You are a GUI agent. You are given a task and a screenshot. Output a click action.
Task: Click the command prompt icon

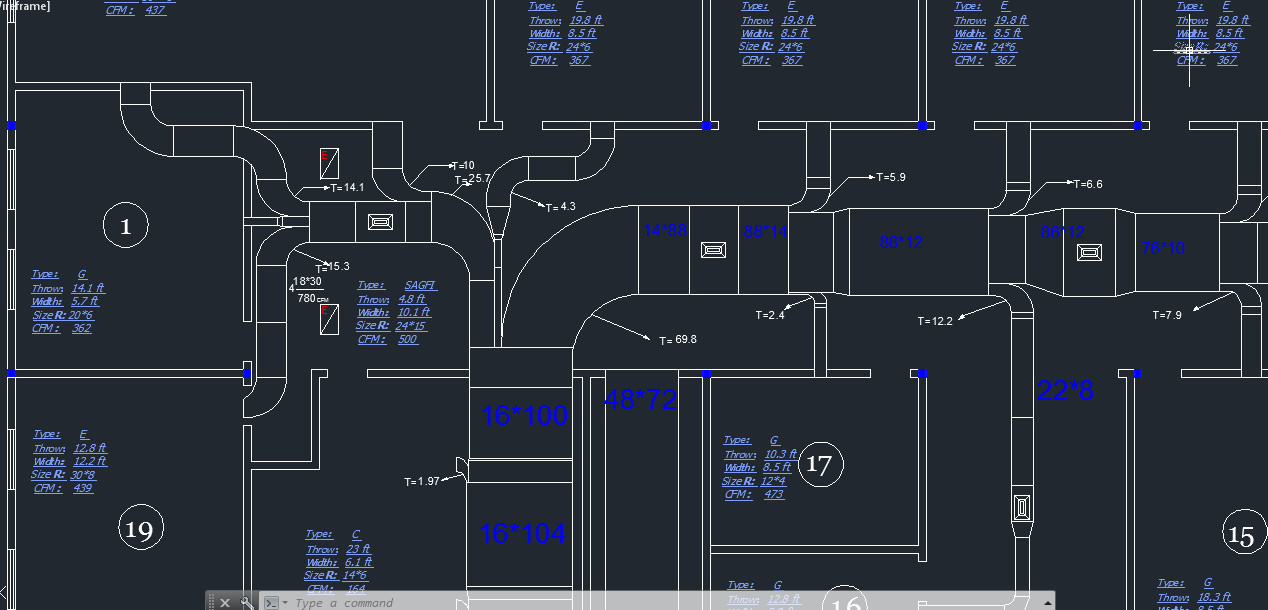coord(270,603)
